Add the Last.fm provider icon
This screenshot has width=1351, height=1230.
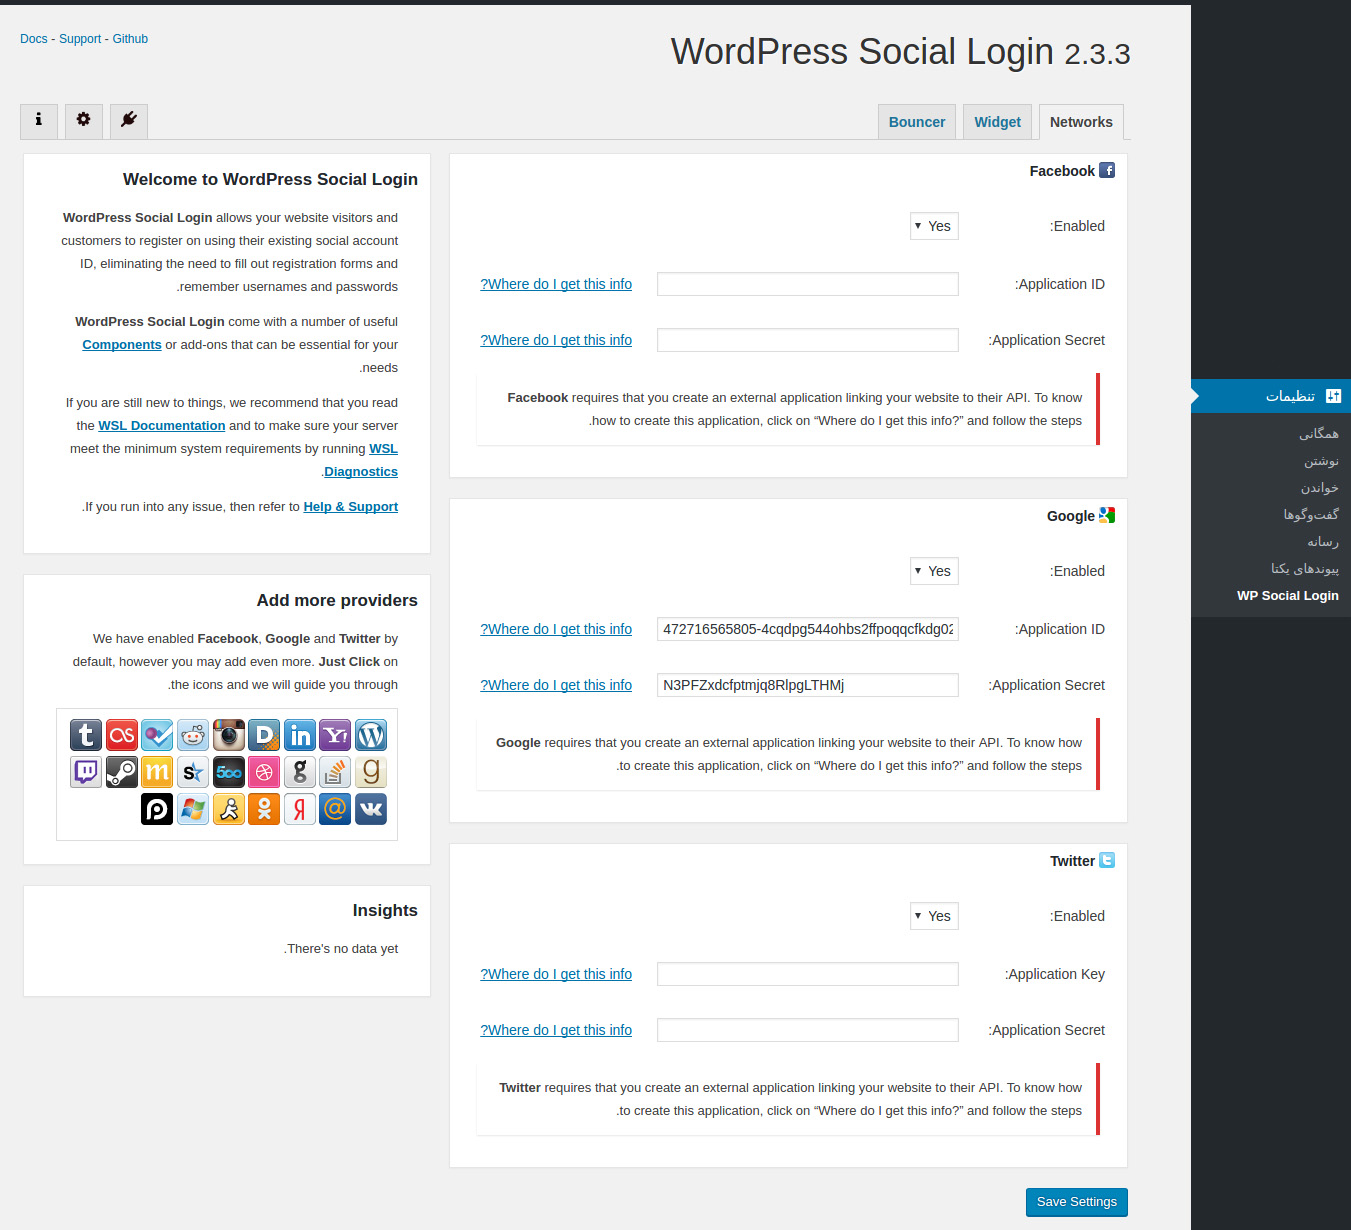pos(122,735)
